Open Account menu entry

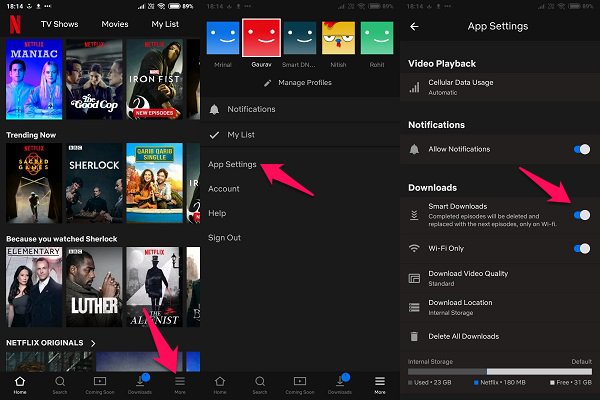point(223,189)
